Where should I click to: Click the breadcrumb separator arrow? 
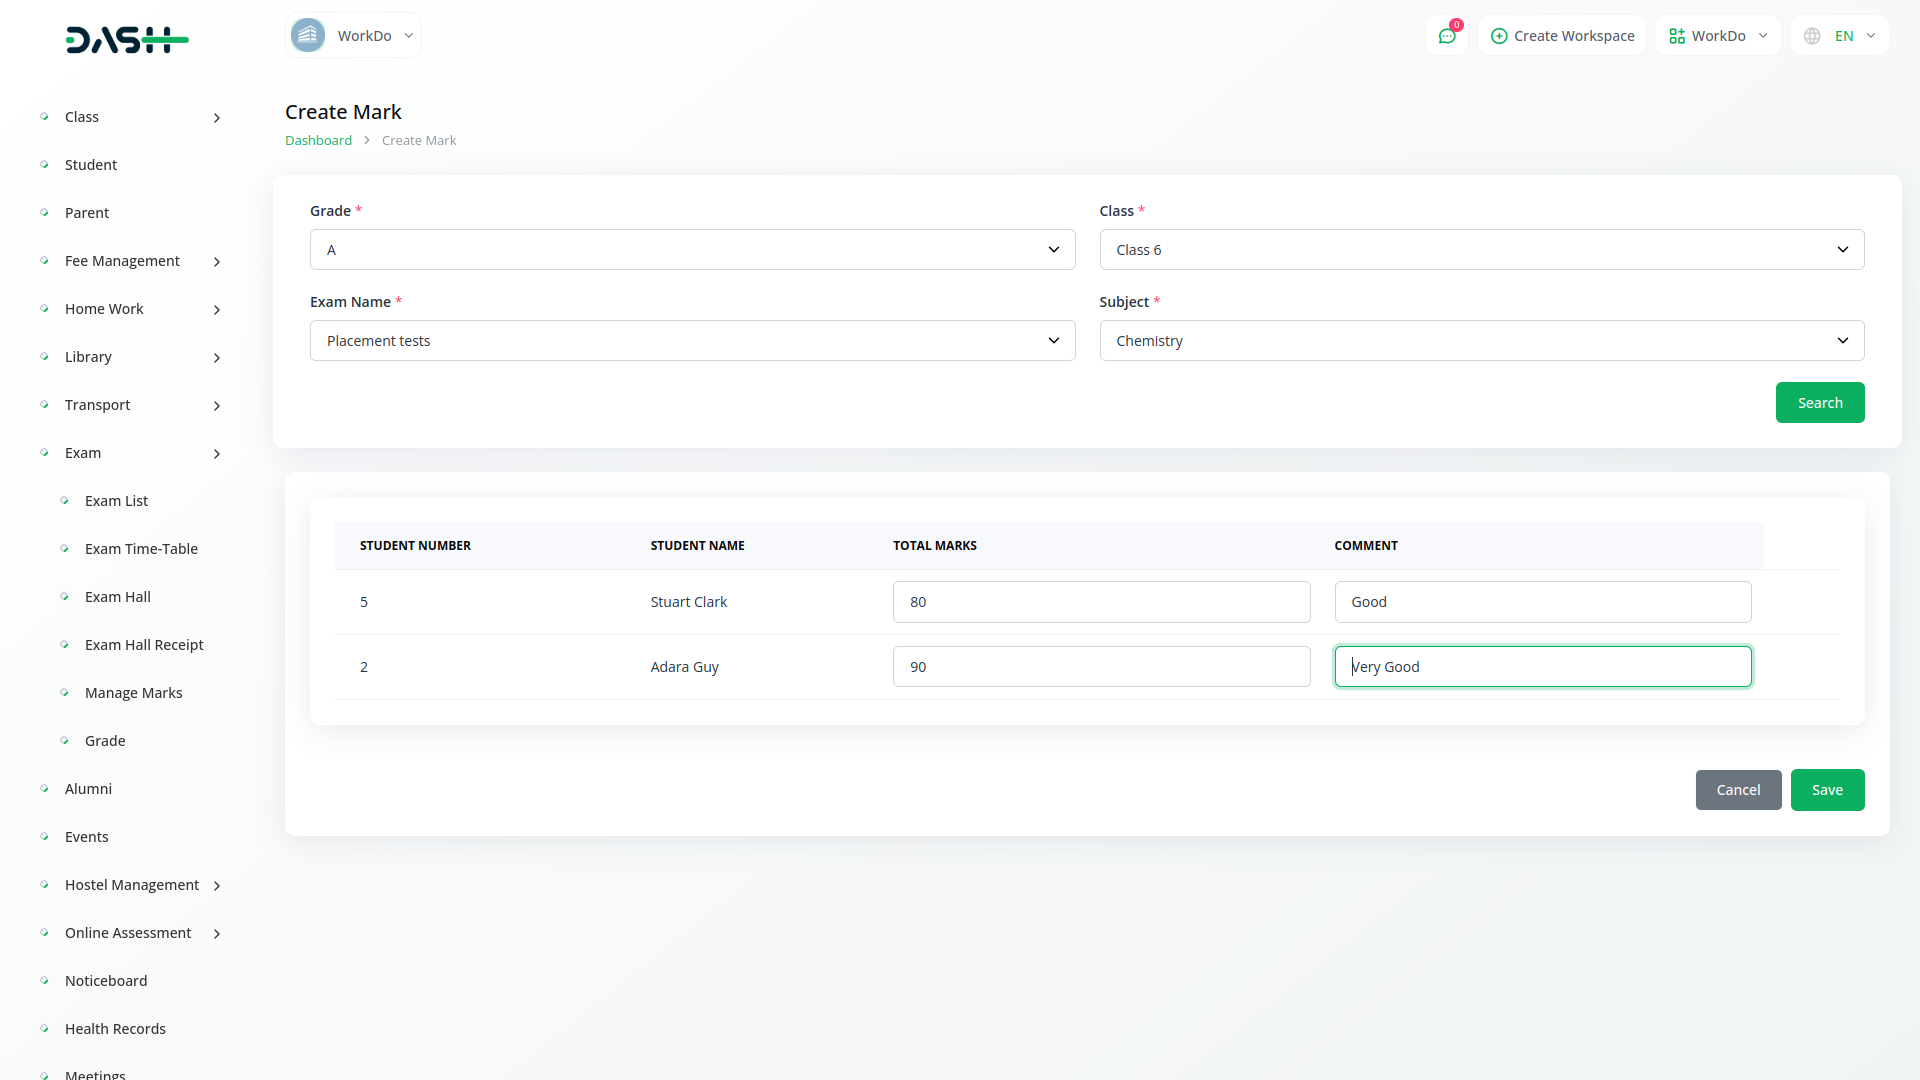367,141
